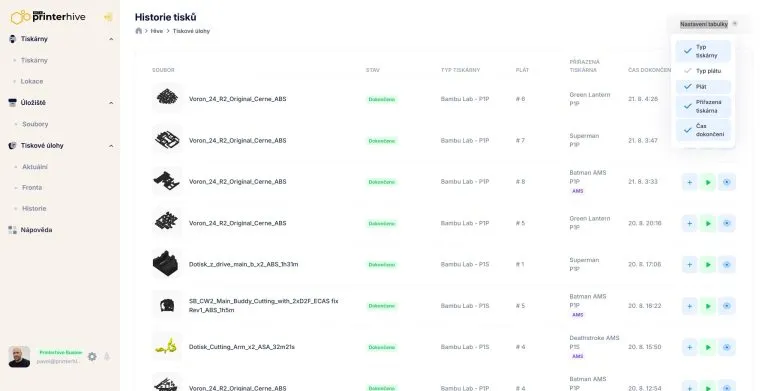Click the plus icon in Dotisk_z_drive_main_b row
This screenshot has height=391, width=768.
point(689,265)
